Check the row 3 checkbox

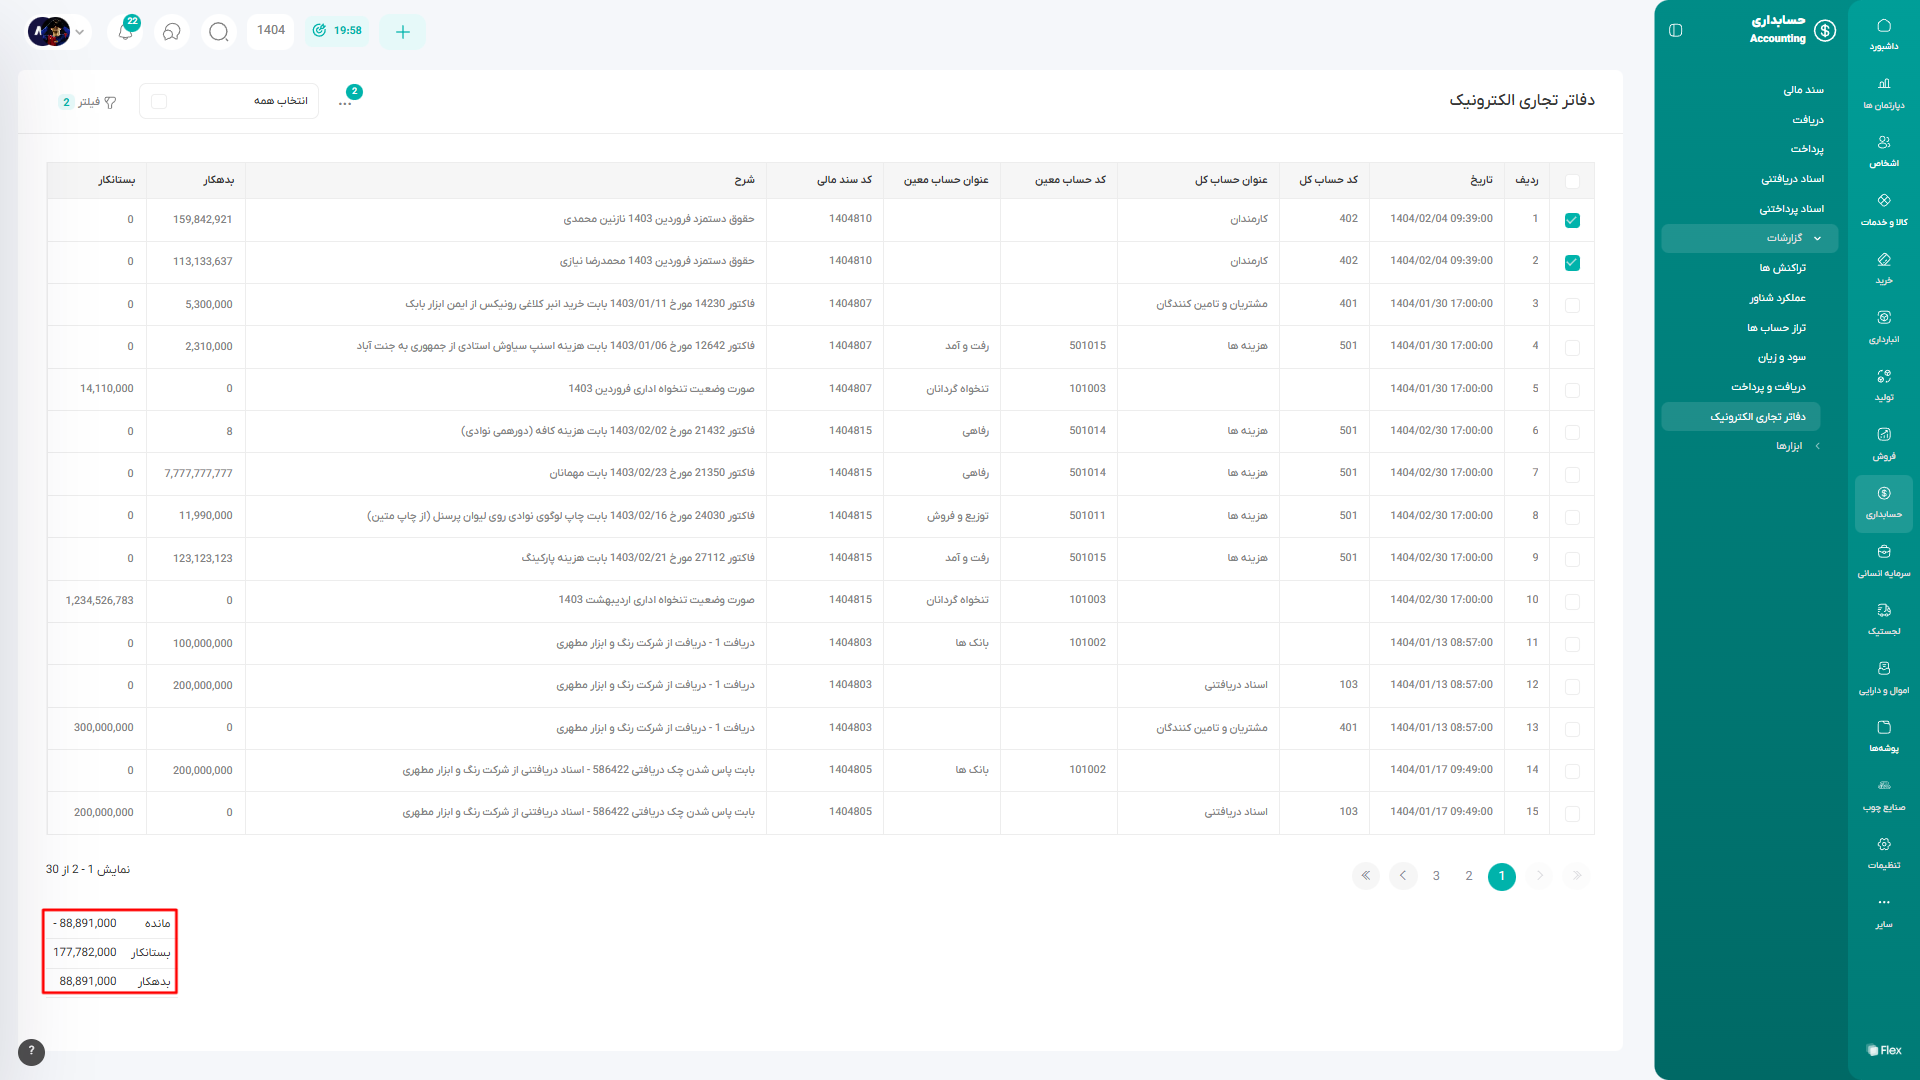coord(1572,305)
